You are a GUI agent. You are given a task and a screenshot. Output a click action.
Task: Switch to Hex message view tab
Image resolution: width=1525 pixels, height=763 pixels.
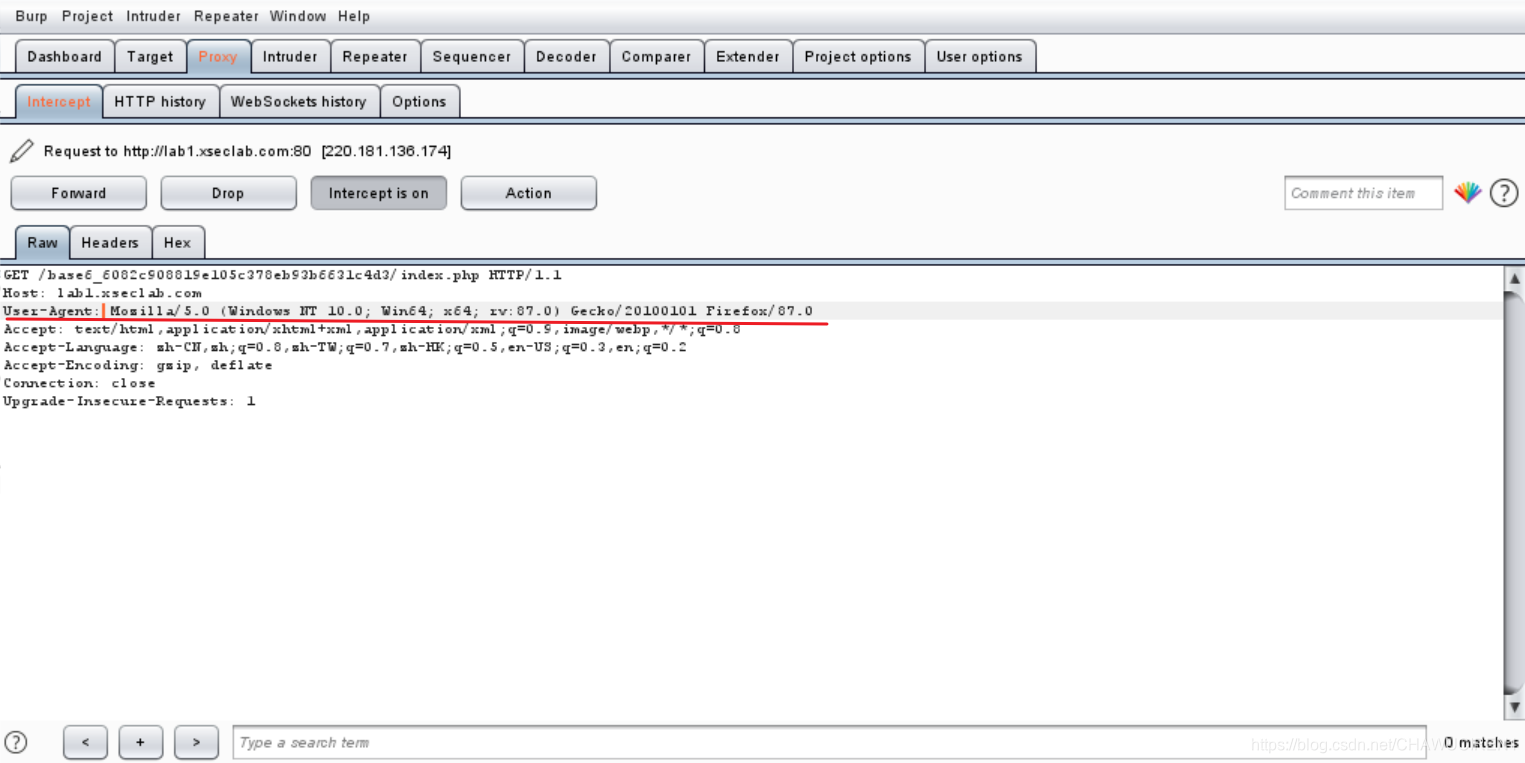click(x=177, y=242)
